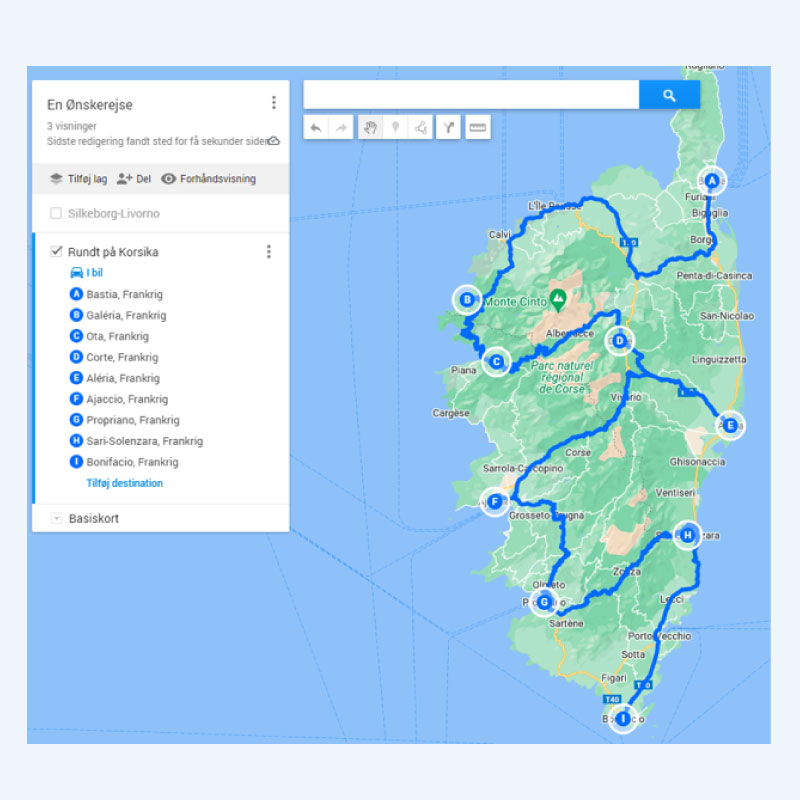This screenshot has width=800, height=800.
Task: Select Ajaccio, Frankrig in the list
Action: 127,399
